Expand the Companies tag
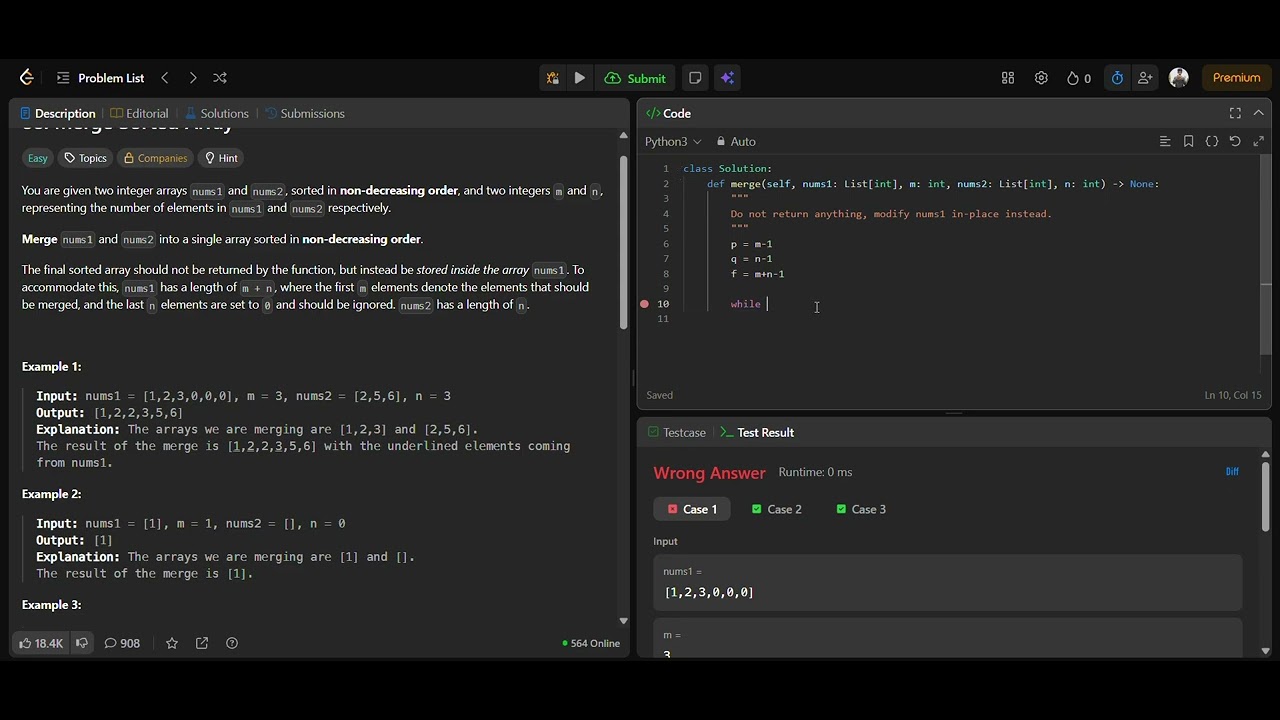This screenshot has height=720, width=1280. 155,158
